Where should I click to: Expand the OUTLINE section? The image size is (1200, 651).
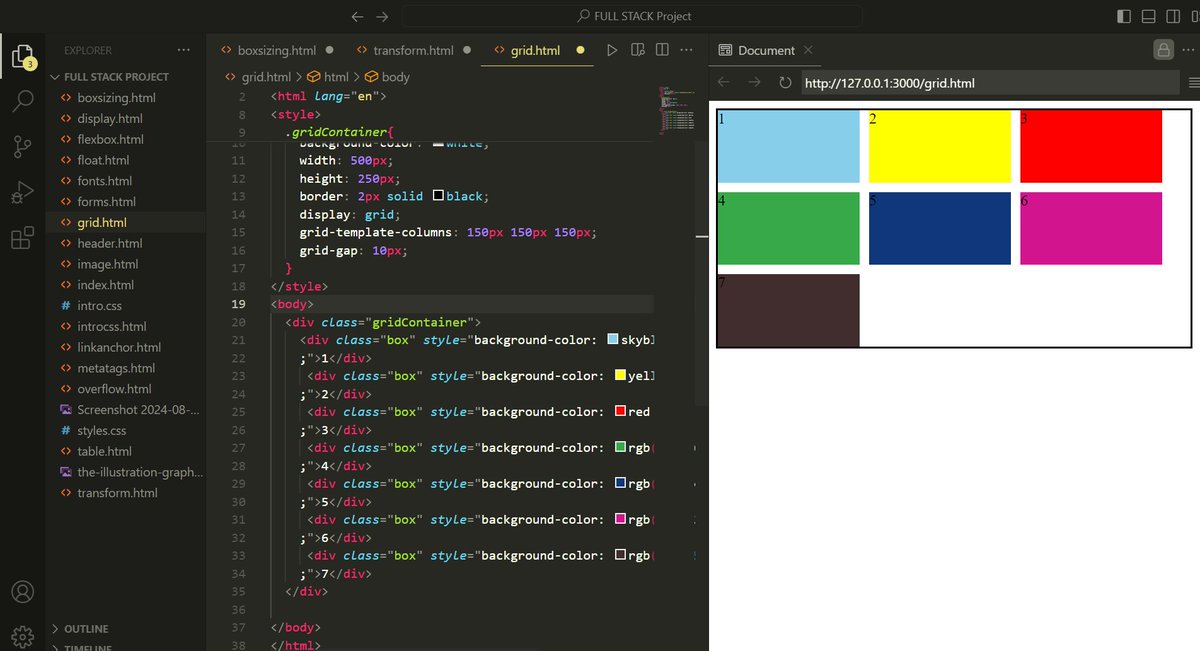[86, 629]
